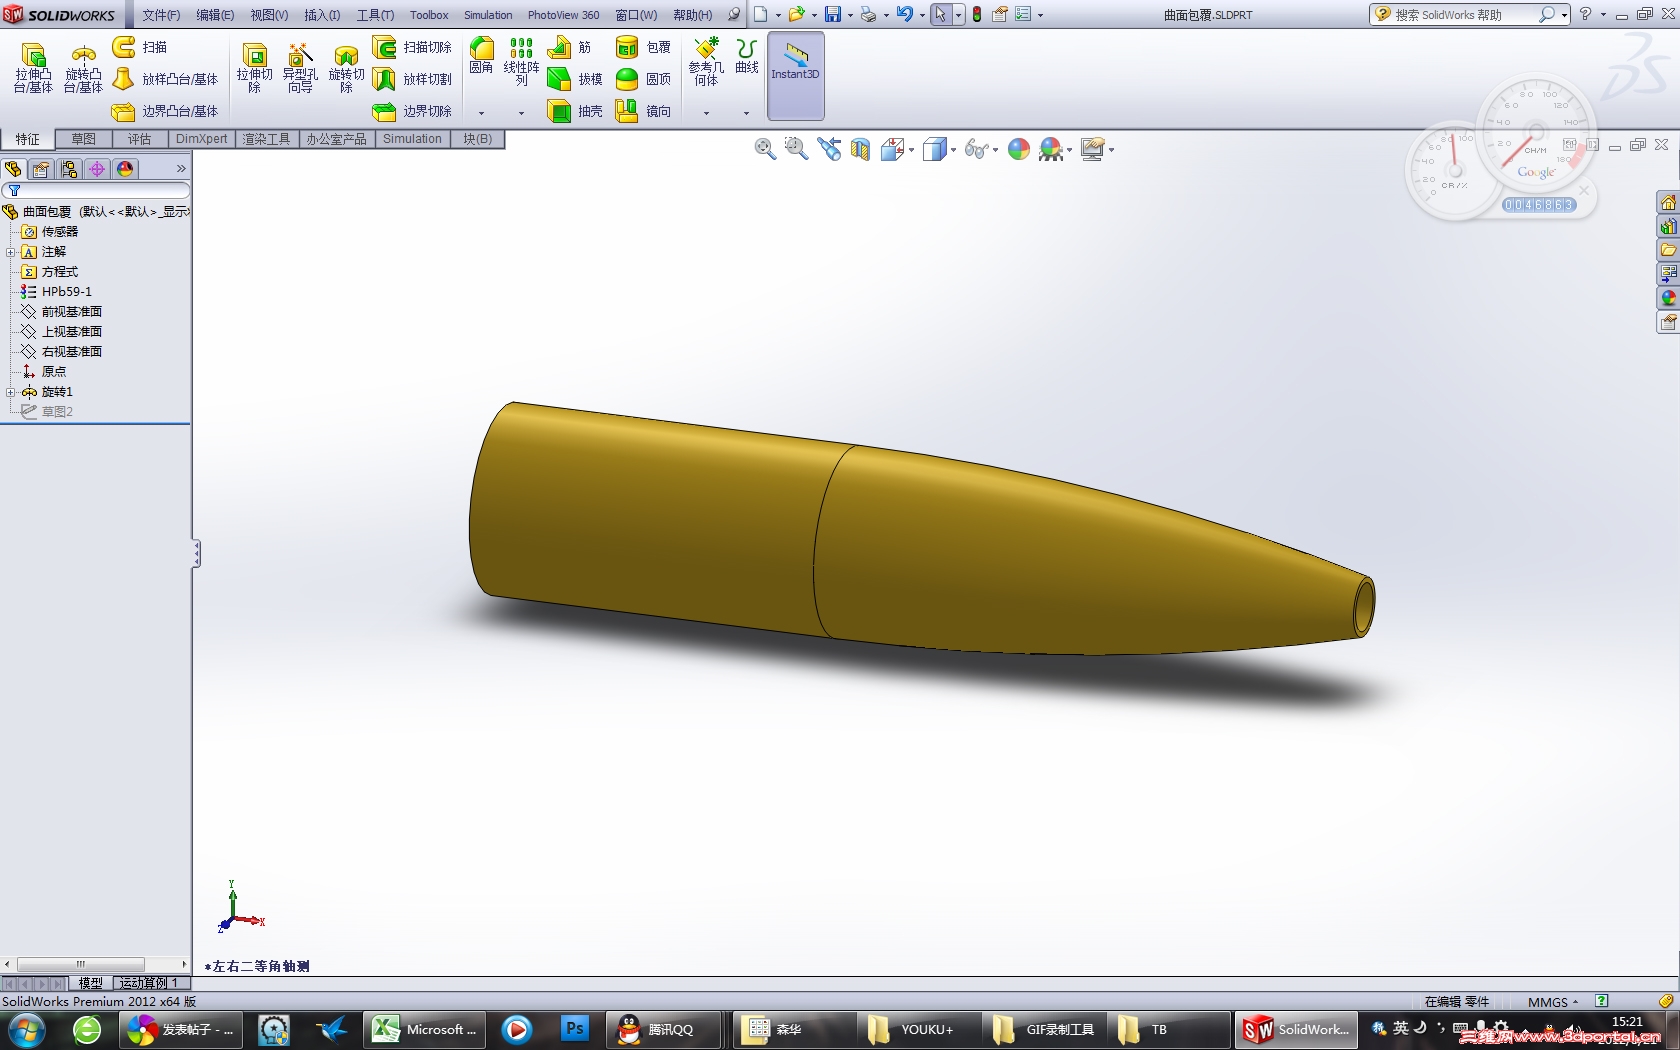Open the Windows Start button
The height and width of the screenshot is (1050, 1680).
point(26,1029)
